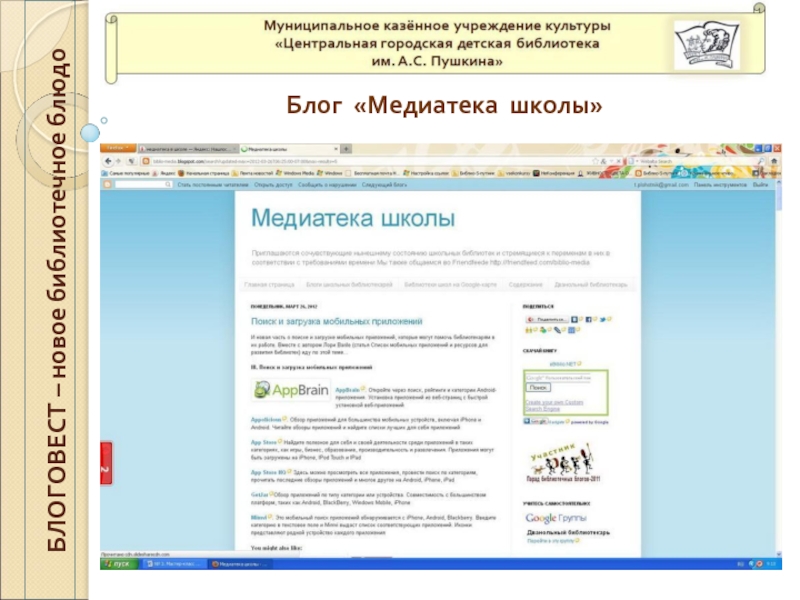800x600 pixels.
Task: Click Сообщить о нарушении link
Action: click(327, 185)
